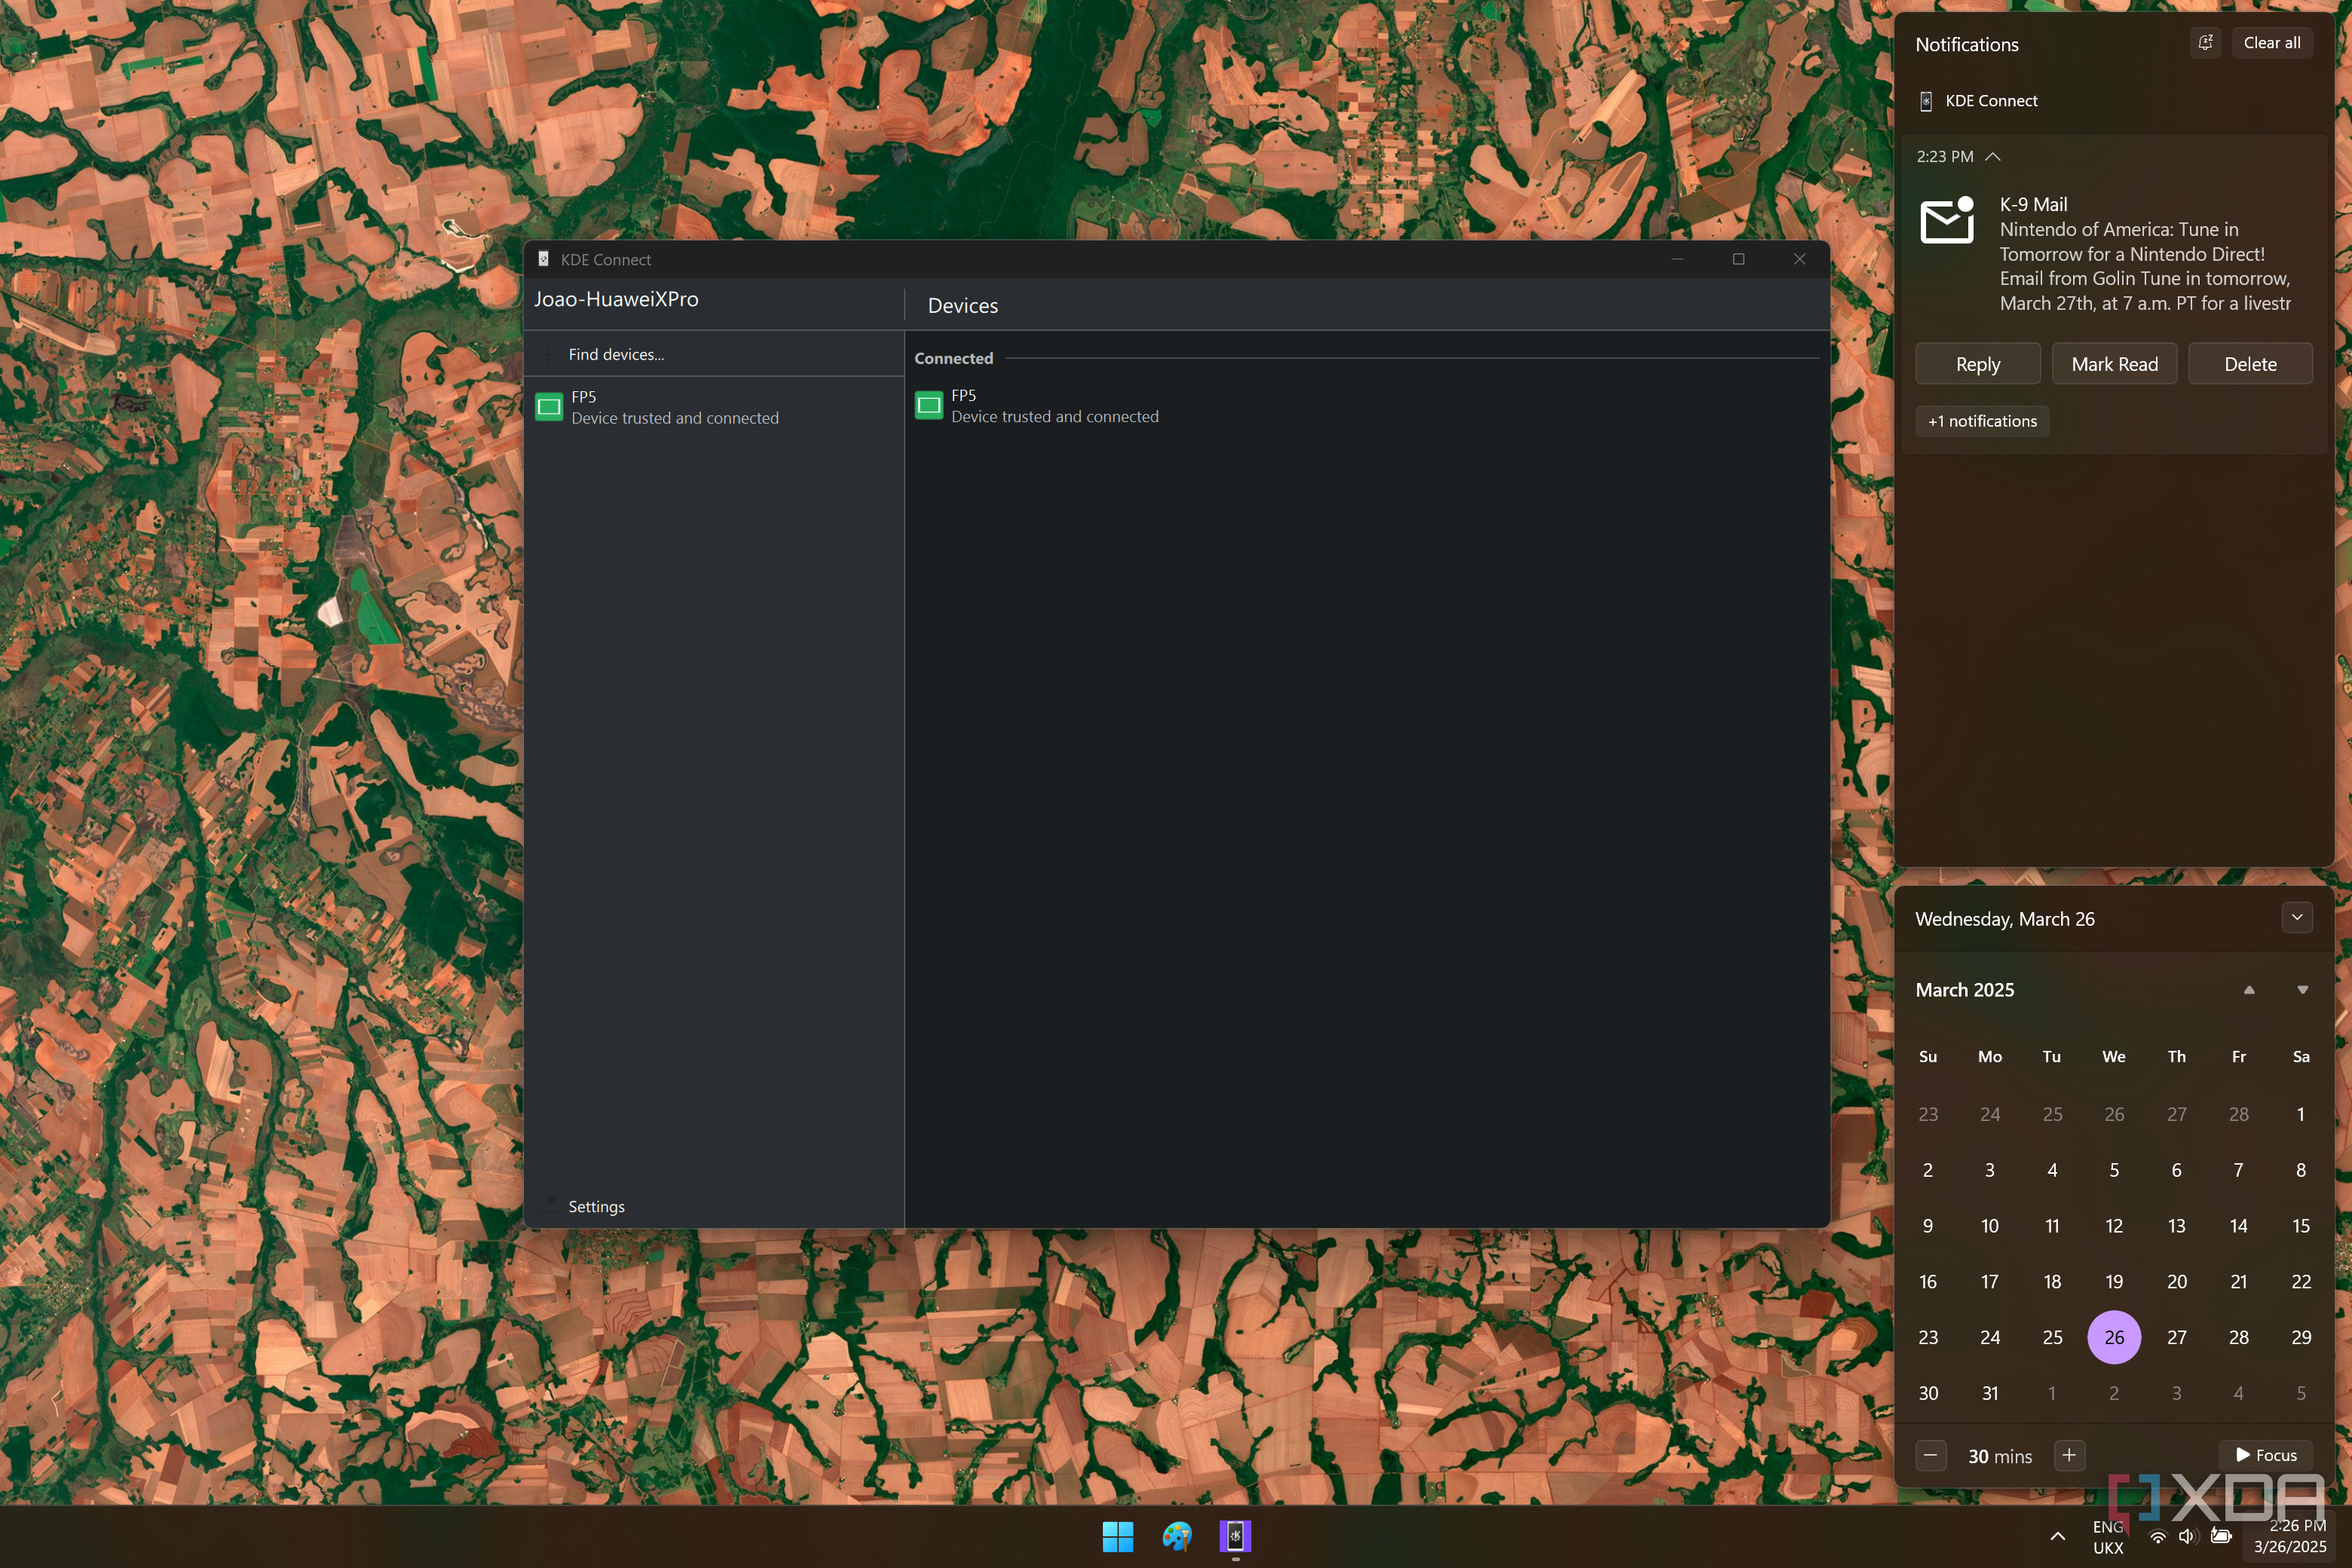Click the KDE Connect taskbar icon
Image resolution: width=2352 pixels, height=1568 pixels.
click(x=1235, y=1536)
